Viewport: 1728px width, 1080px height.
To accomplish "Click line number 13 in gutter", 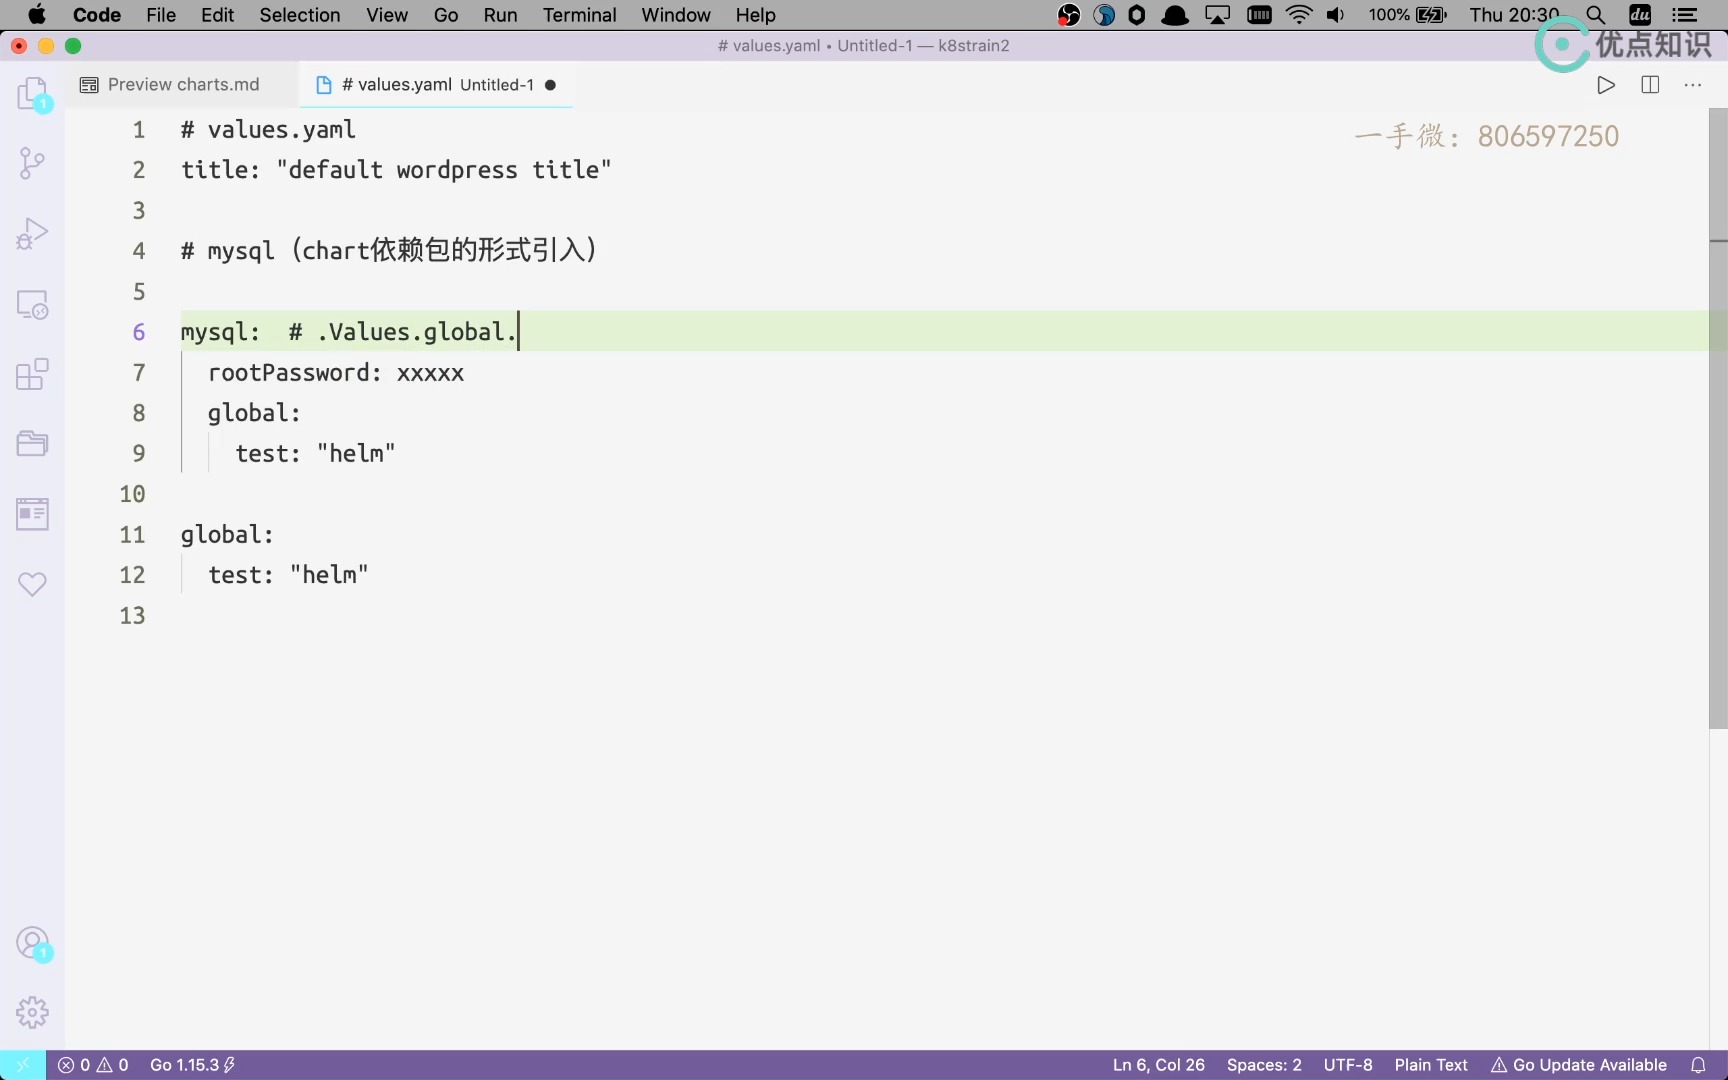I will (x=132, y=616).
